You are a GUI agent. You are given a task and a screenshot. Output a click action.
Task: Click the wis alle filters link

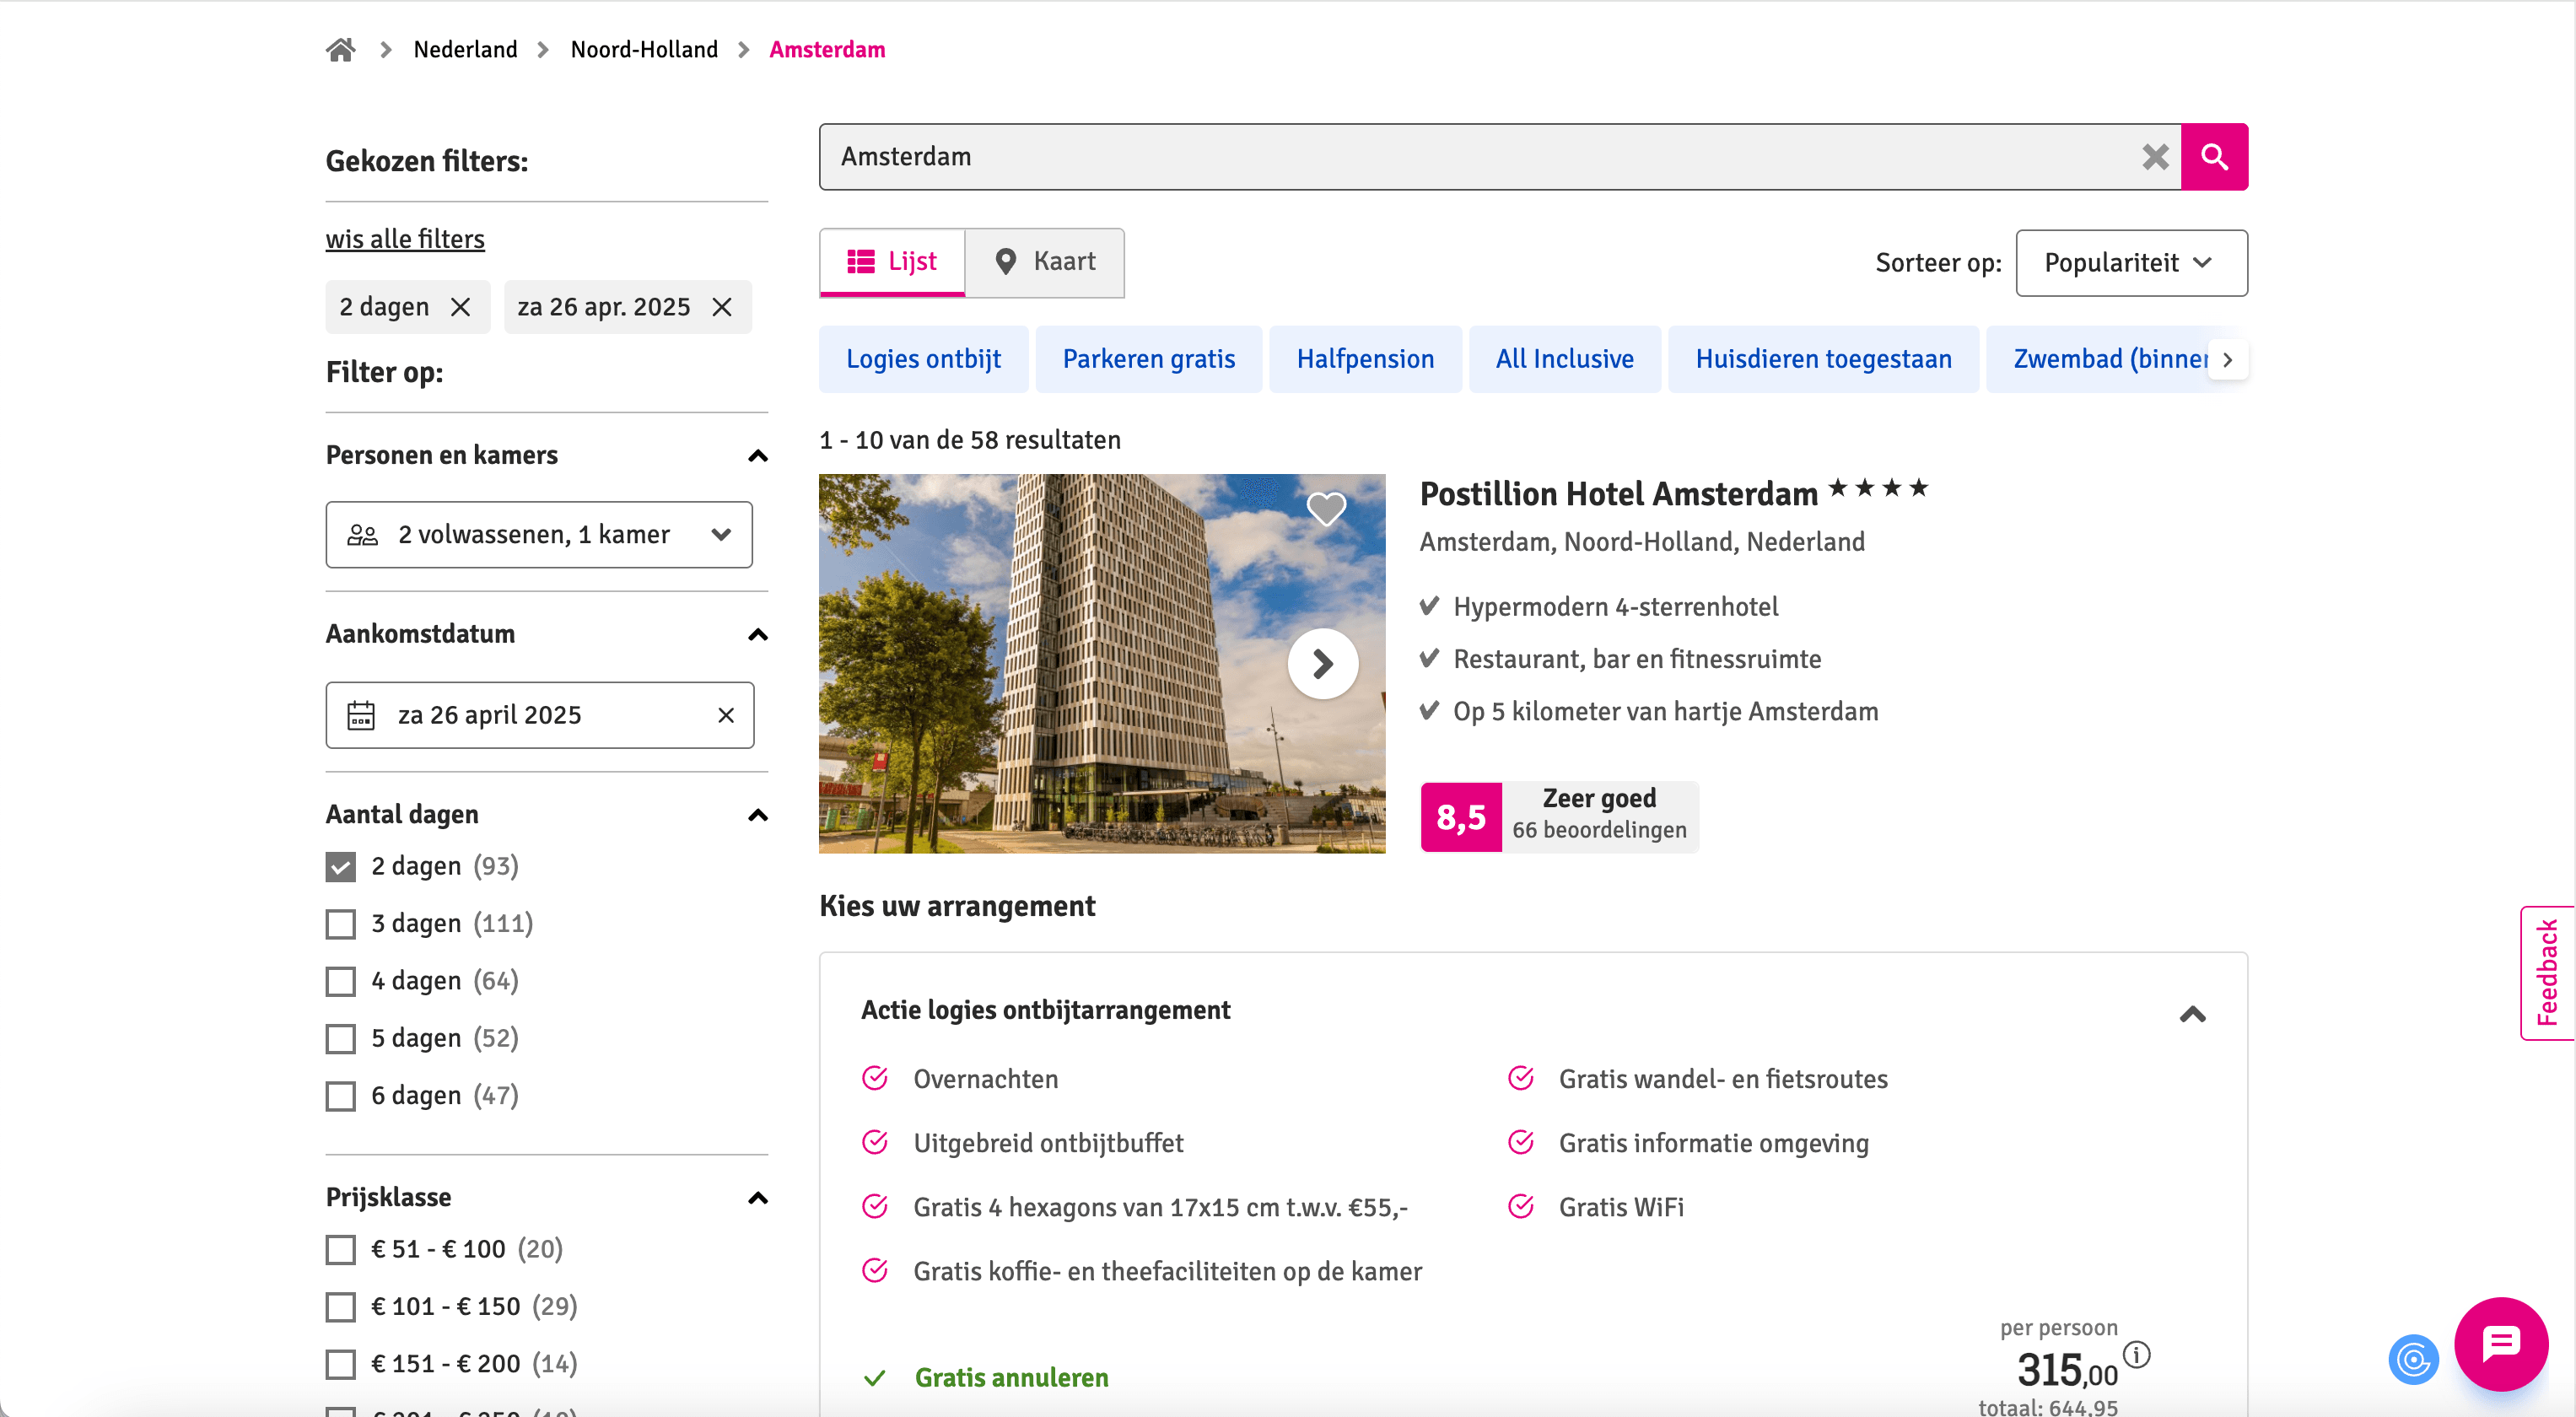pos(404,238)
